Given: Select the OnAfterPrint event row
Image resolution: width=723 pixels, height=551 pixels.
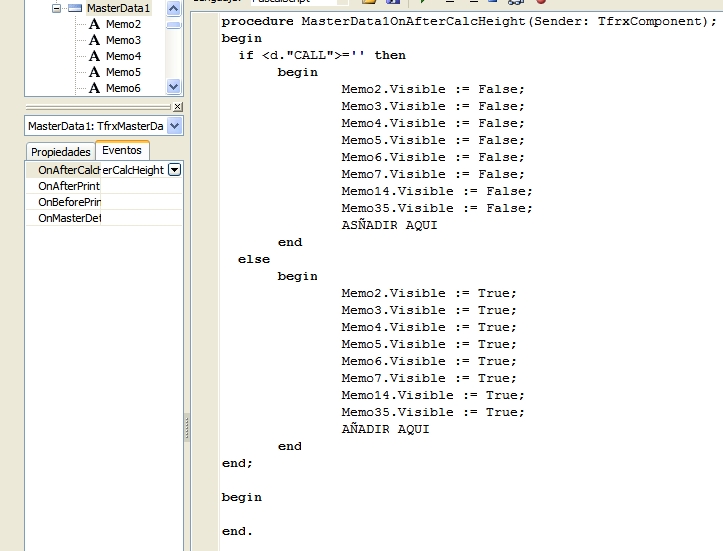Looking at the screenshot, I should click(68, 186).
